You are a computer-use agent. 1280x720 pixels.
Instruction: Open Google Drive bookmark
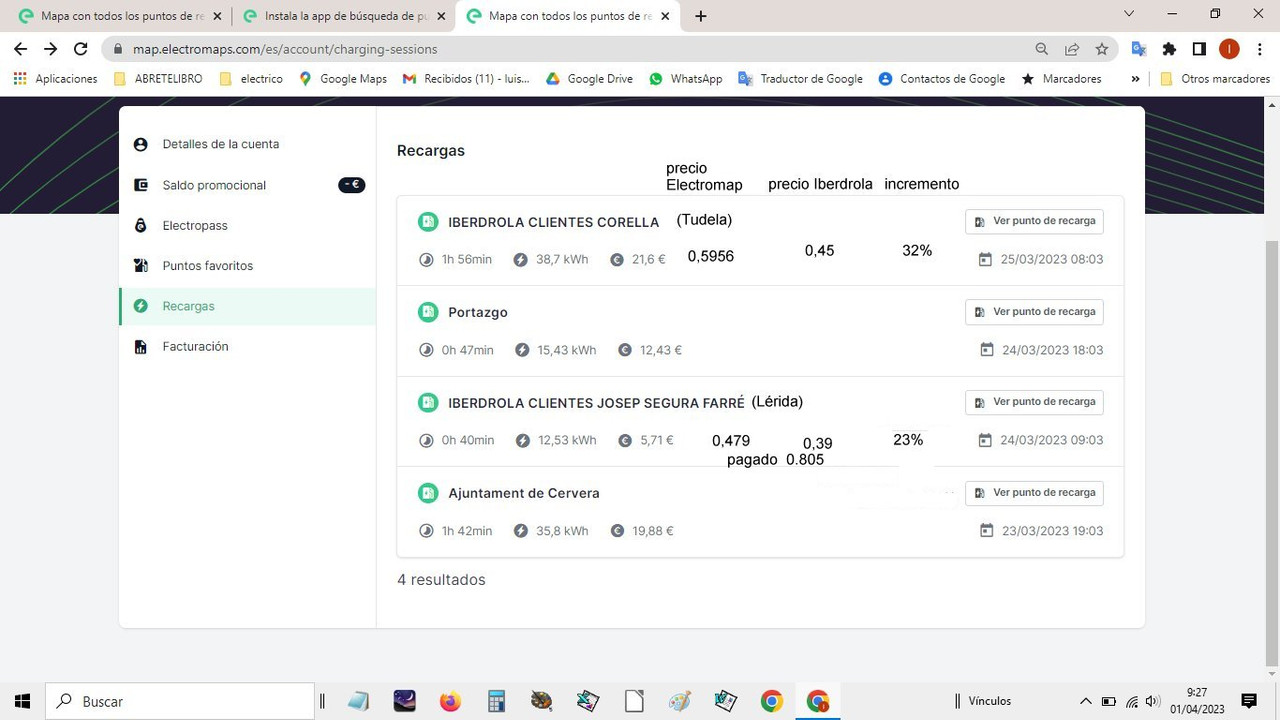coord(589,79)
